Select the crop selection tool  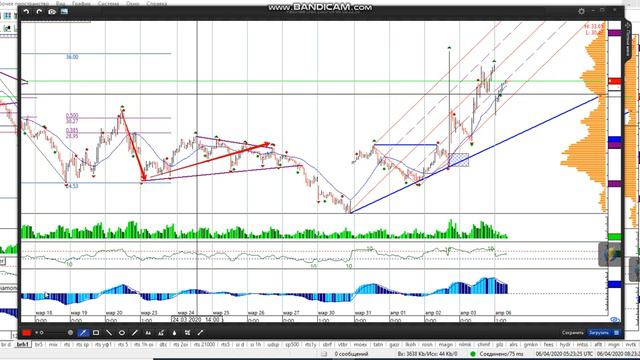(x=187, y=333)
